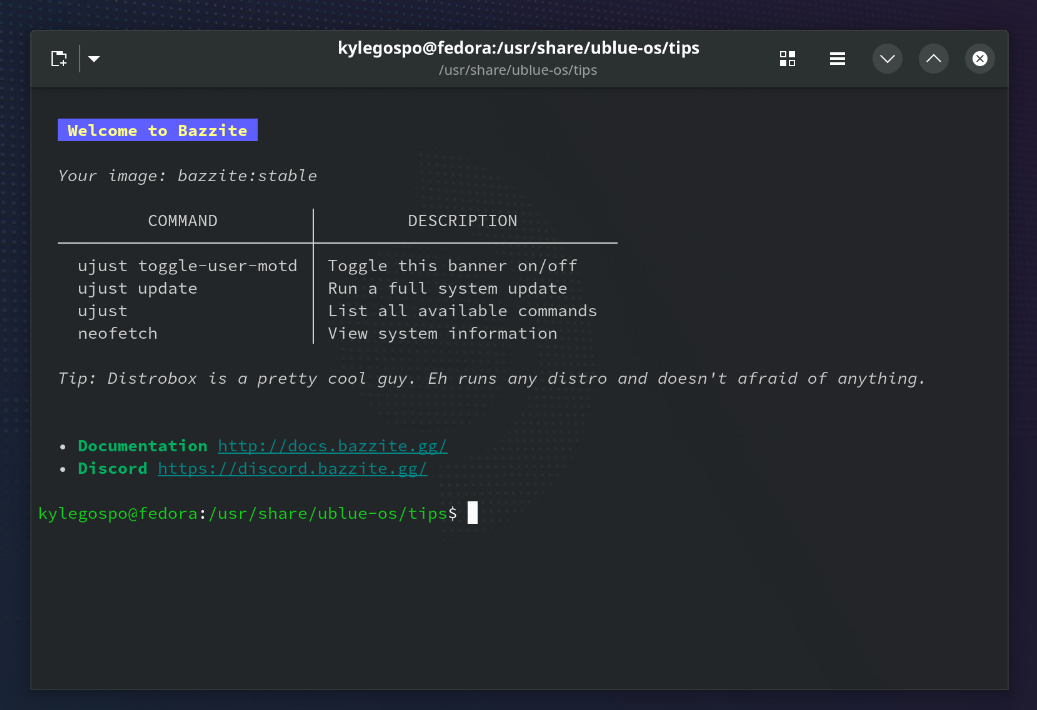The height and width of the screenshot is (710, 1037).
Task: Click the 'Your image: bazzite:stable' line
Action: [187, 176]
